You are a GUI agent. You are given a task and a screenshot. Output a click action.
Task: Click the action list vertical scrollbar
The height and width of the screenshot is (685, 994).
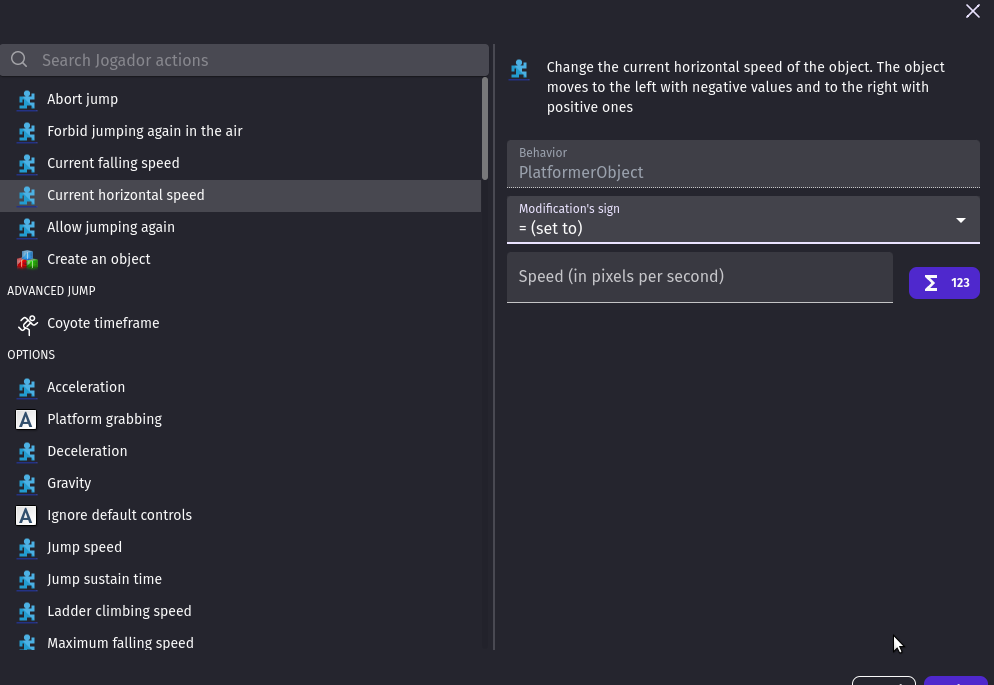tap(485, 130)
